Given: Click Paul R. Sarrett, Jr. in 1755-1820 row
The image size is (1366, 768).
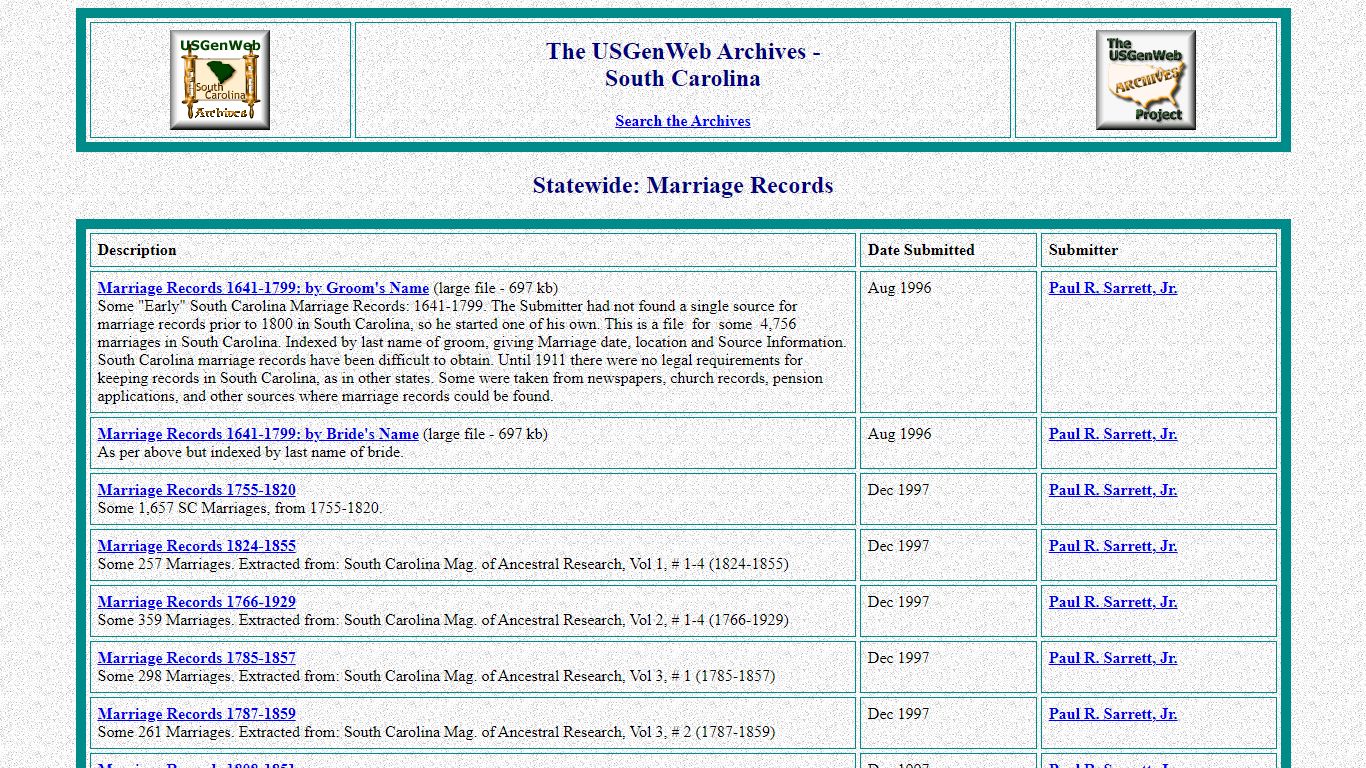Looking at the screenshot, I should coord(1113,490).
